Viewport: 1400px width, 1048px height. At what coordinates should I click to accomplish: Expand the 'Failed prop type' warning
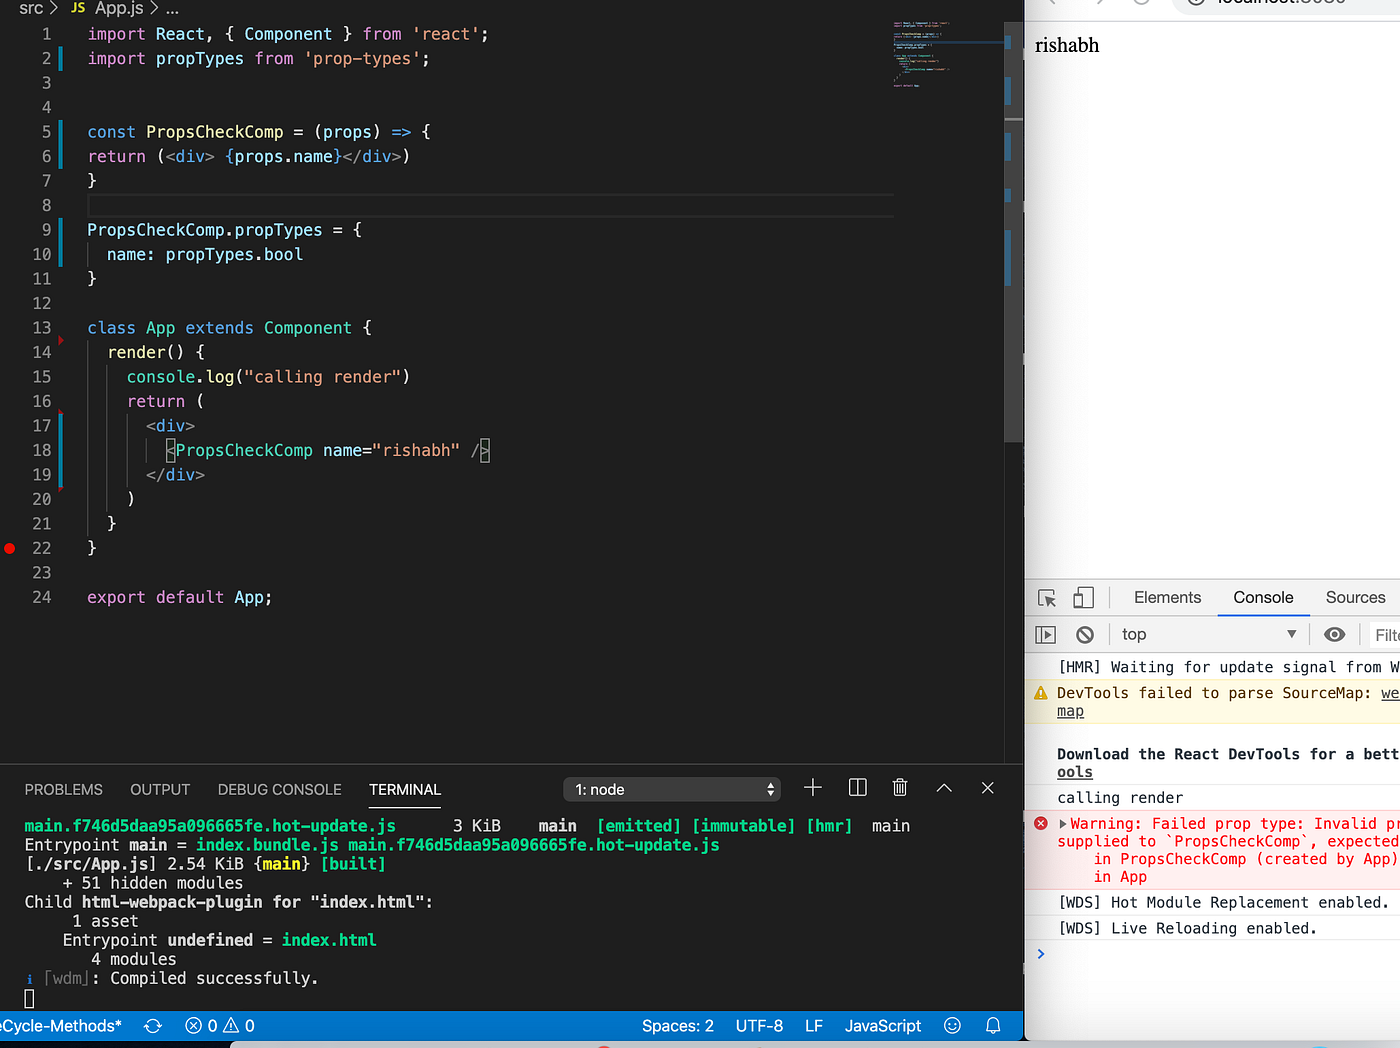tap(1063, 823)
